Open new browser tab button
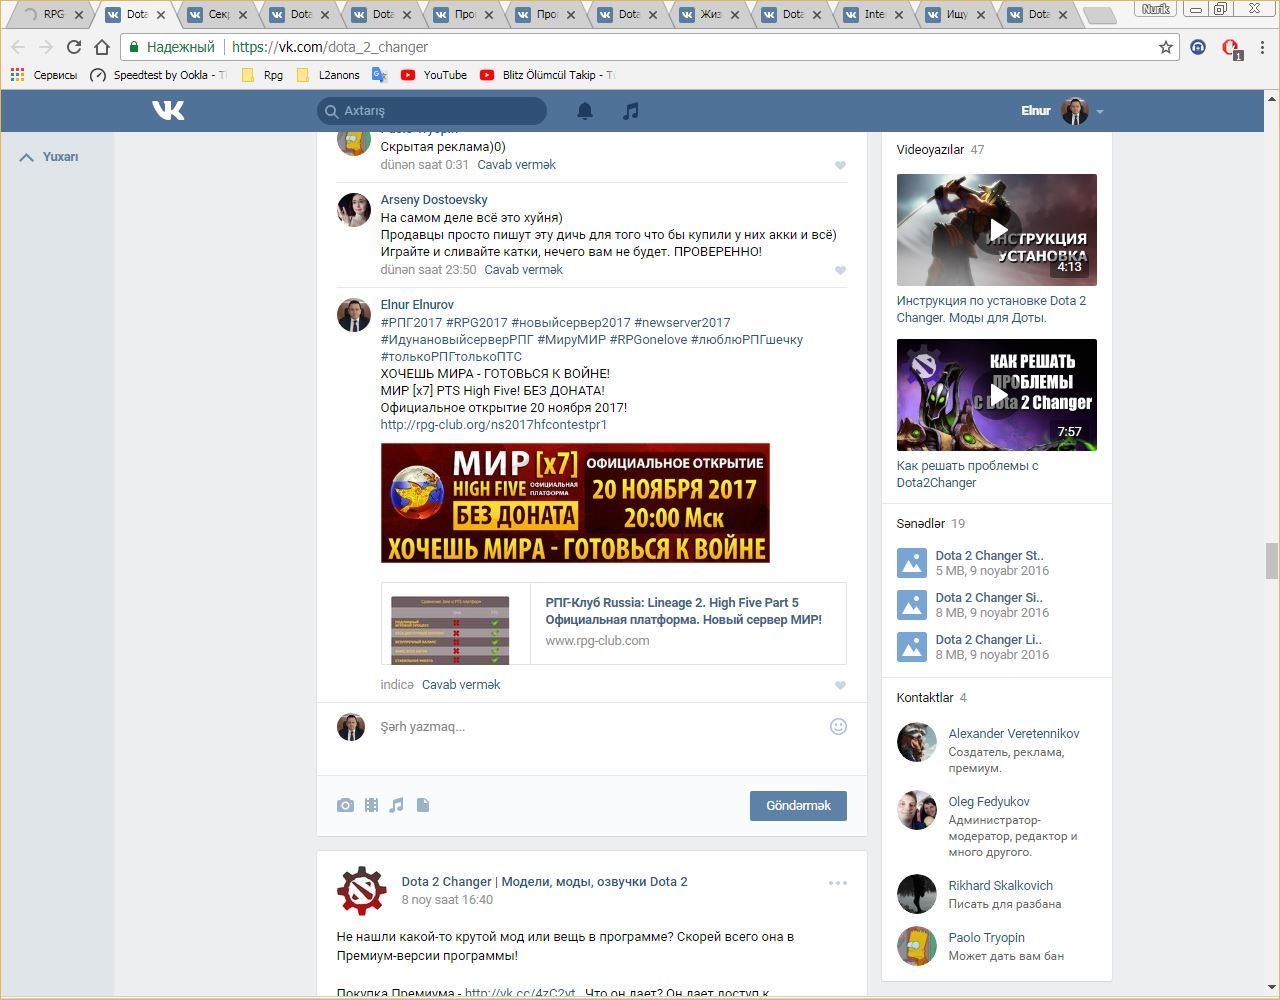The image size is (1280, 1000). click(x=1099, y=15)
